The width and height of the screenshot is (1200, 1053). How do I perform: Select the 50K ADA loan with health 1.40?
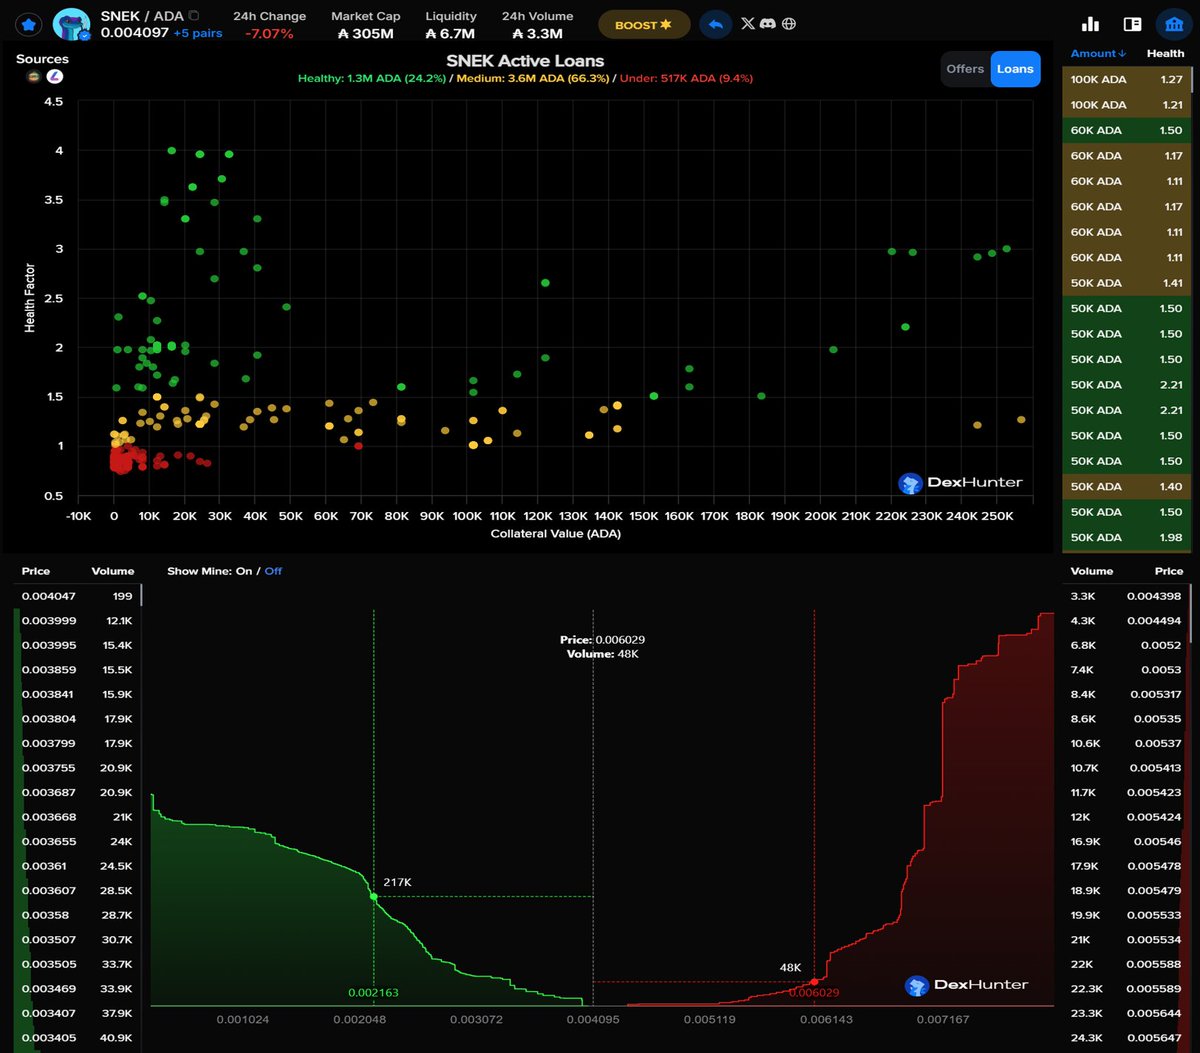tap(1126, 486)
